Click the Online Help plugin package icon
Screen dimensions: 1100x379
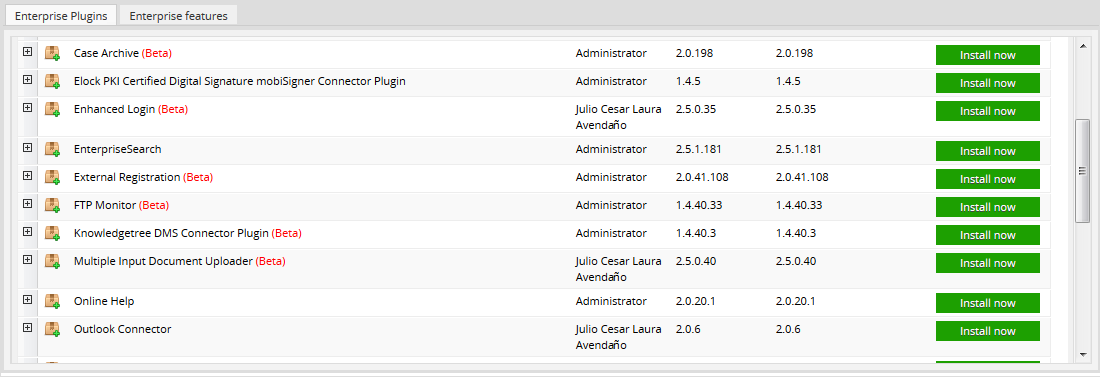pyautogui.click(x=53, y=302)
